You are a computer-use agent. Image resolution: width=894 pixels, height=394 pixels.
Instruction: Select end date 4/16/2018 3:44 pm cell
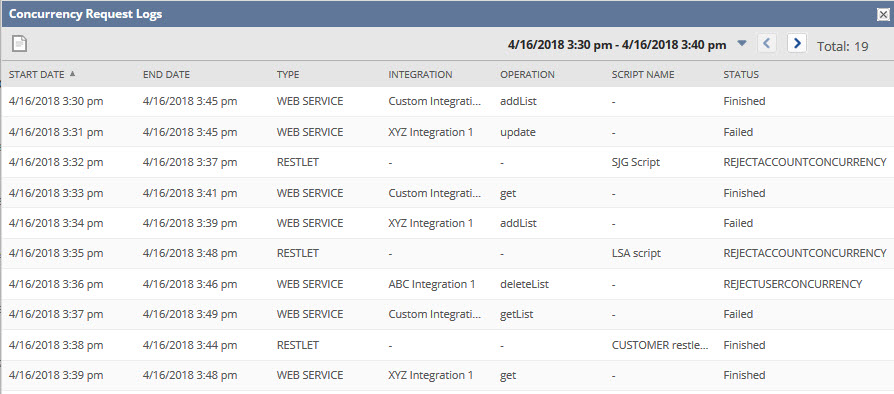(x=190, y=345)
